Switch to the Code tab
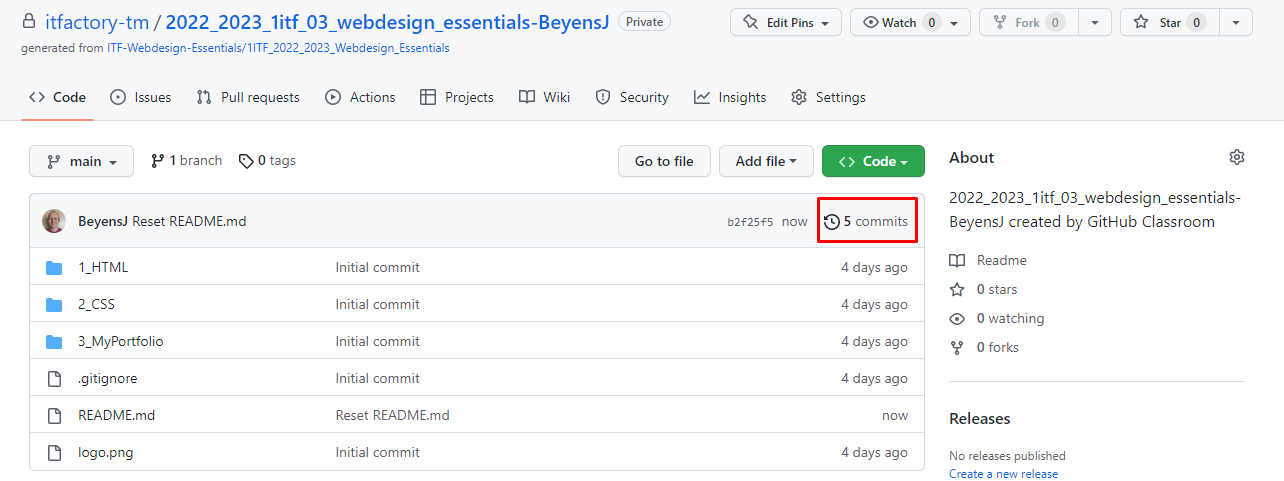Image resolution: width=1284 pixels, height=481 pixels. point(58,97)
